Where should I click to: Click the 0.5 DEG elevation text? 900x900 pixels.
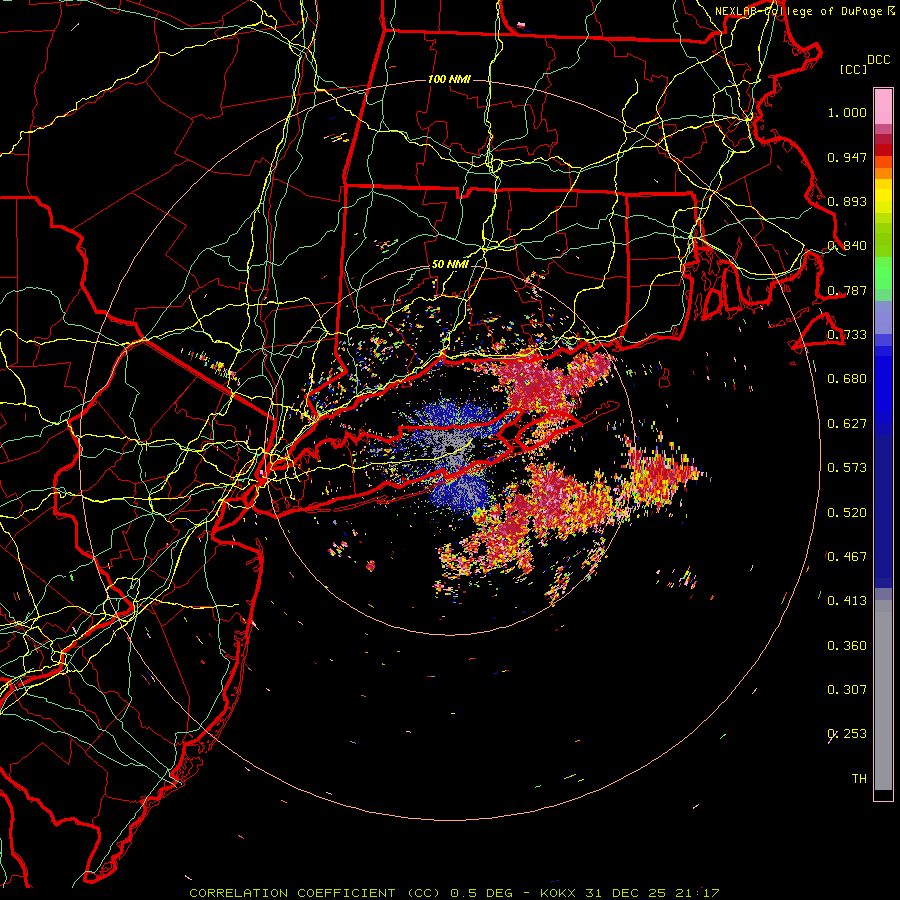(482, 893)
